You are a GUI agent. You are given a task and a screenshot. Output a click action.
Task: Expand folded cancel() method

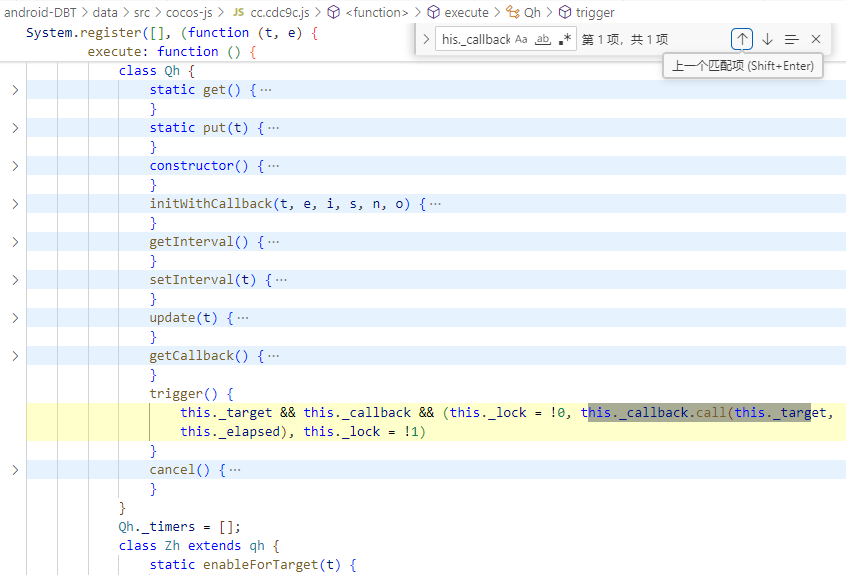pos(15,470)
